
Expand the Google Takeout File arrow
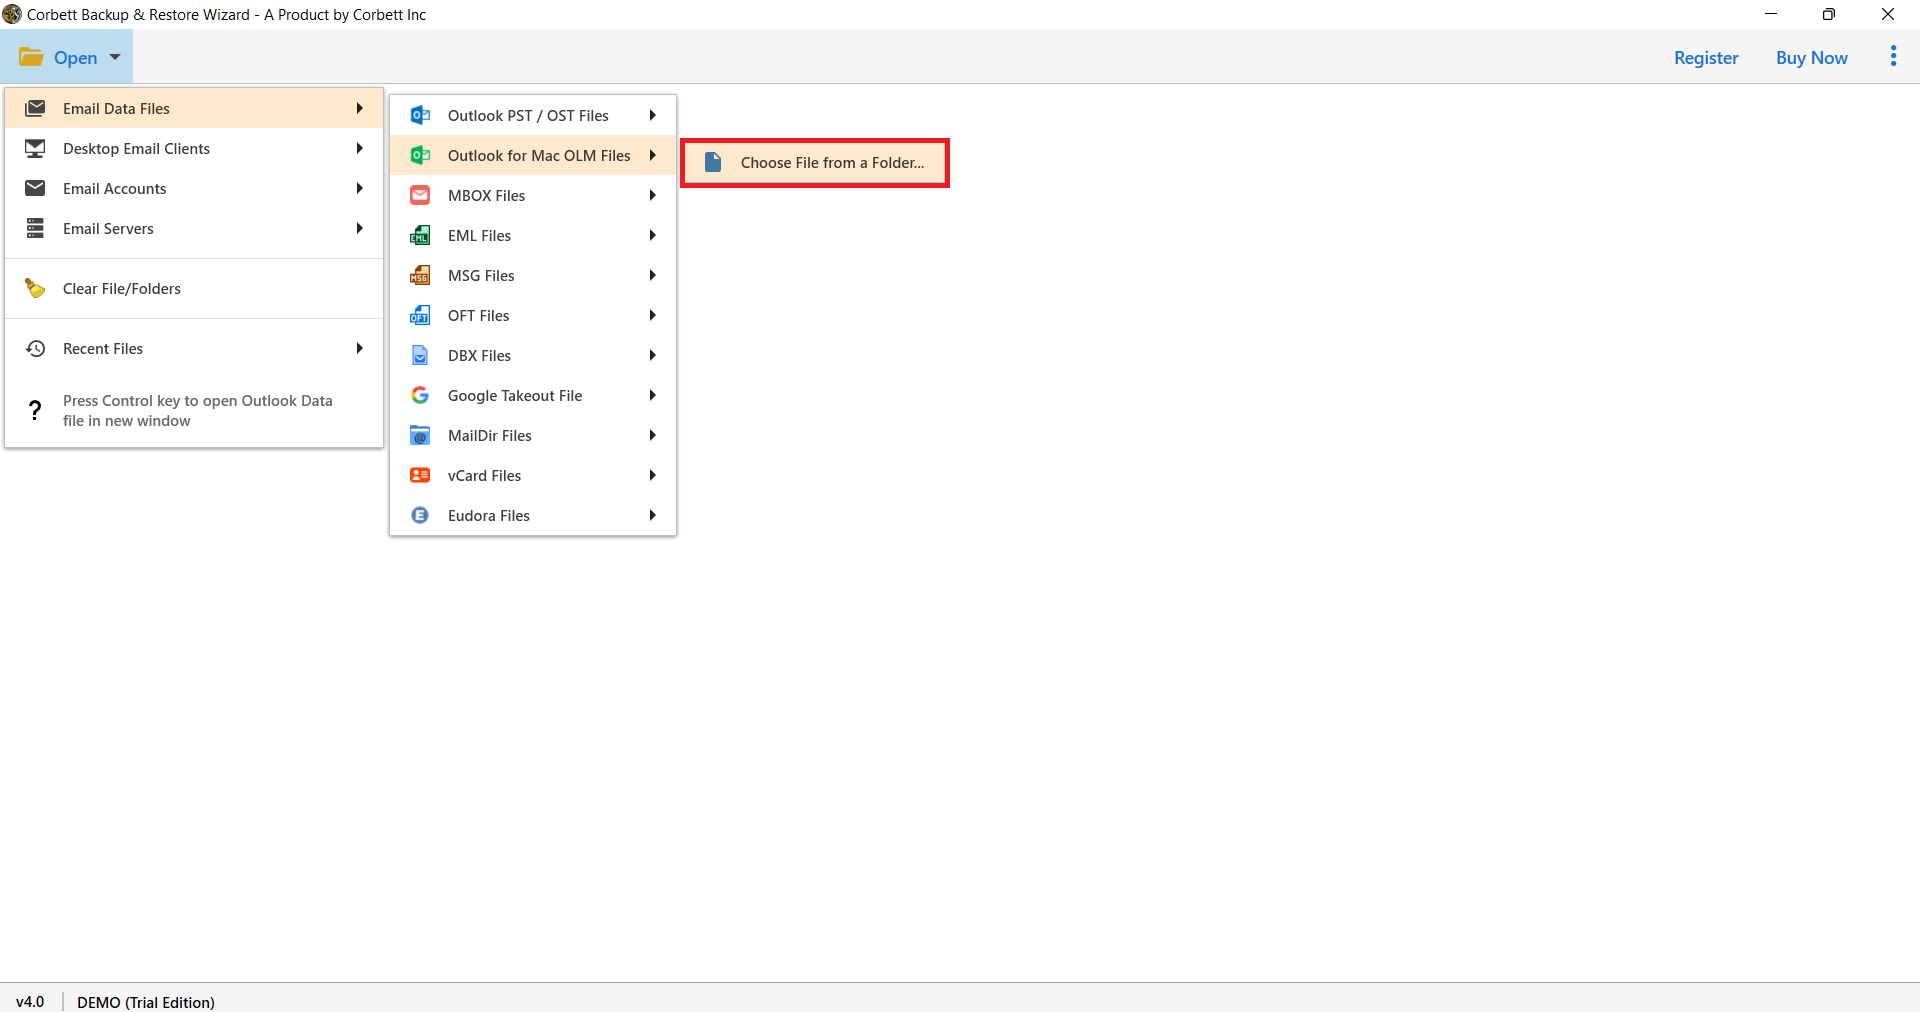652,395
